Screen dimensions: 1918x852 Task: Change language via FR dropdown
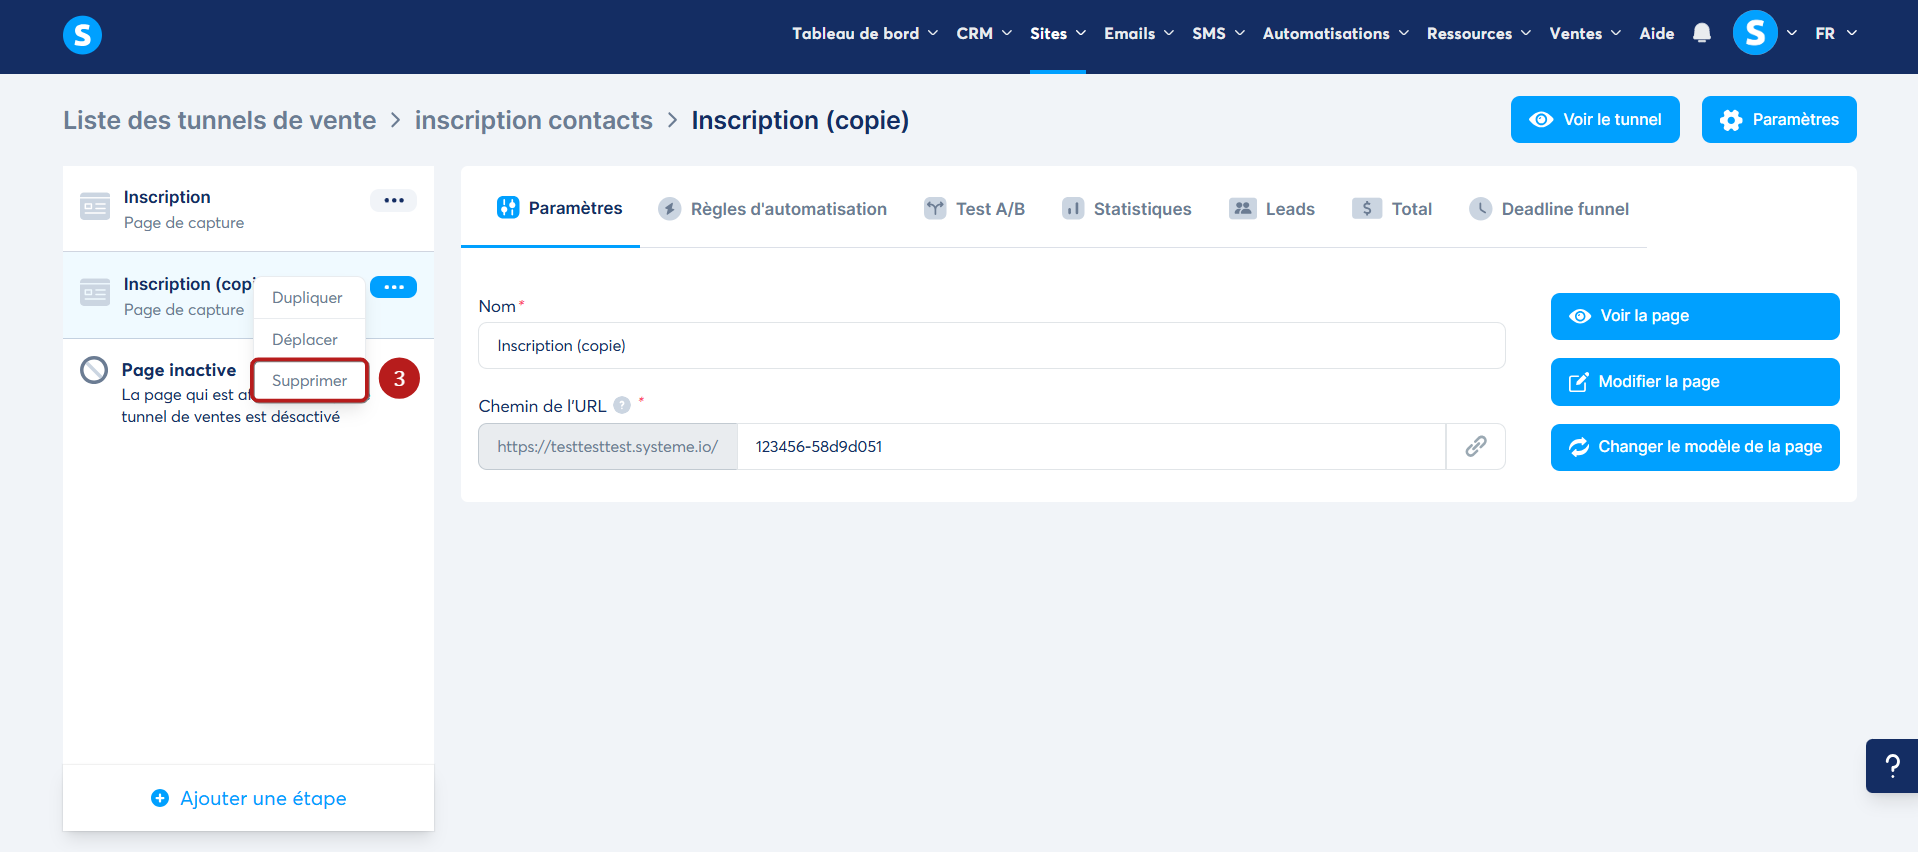[x=1836, y=33]
